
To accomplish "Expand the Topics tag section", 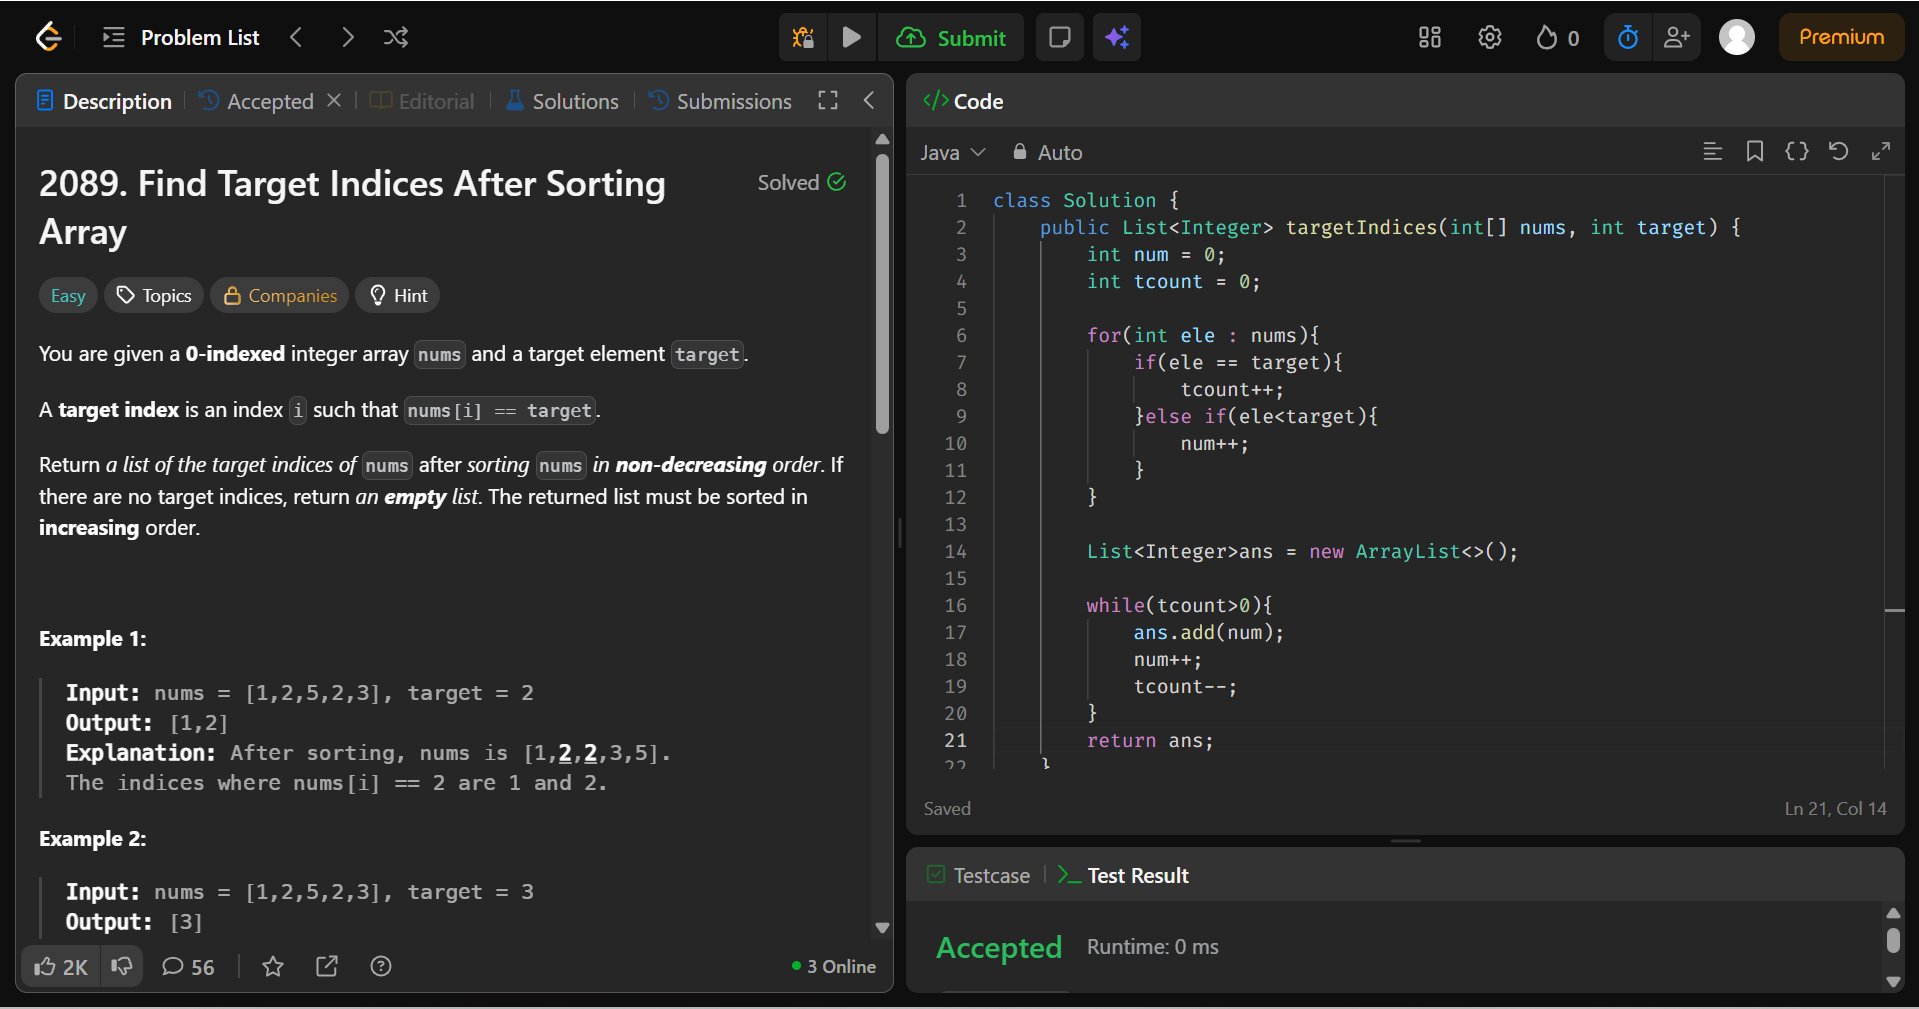I will pyautogui.click(x=154, y=296).
